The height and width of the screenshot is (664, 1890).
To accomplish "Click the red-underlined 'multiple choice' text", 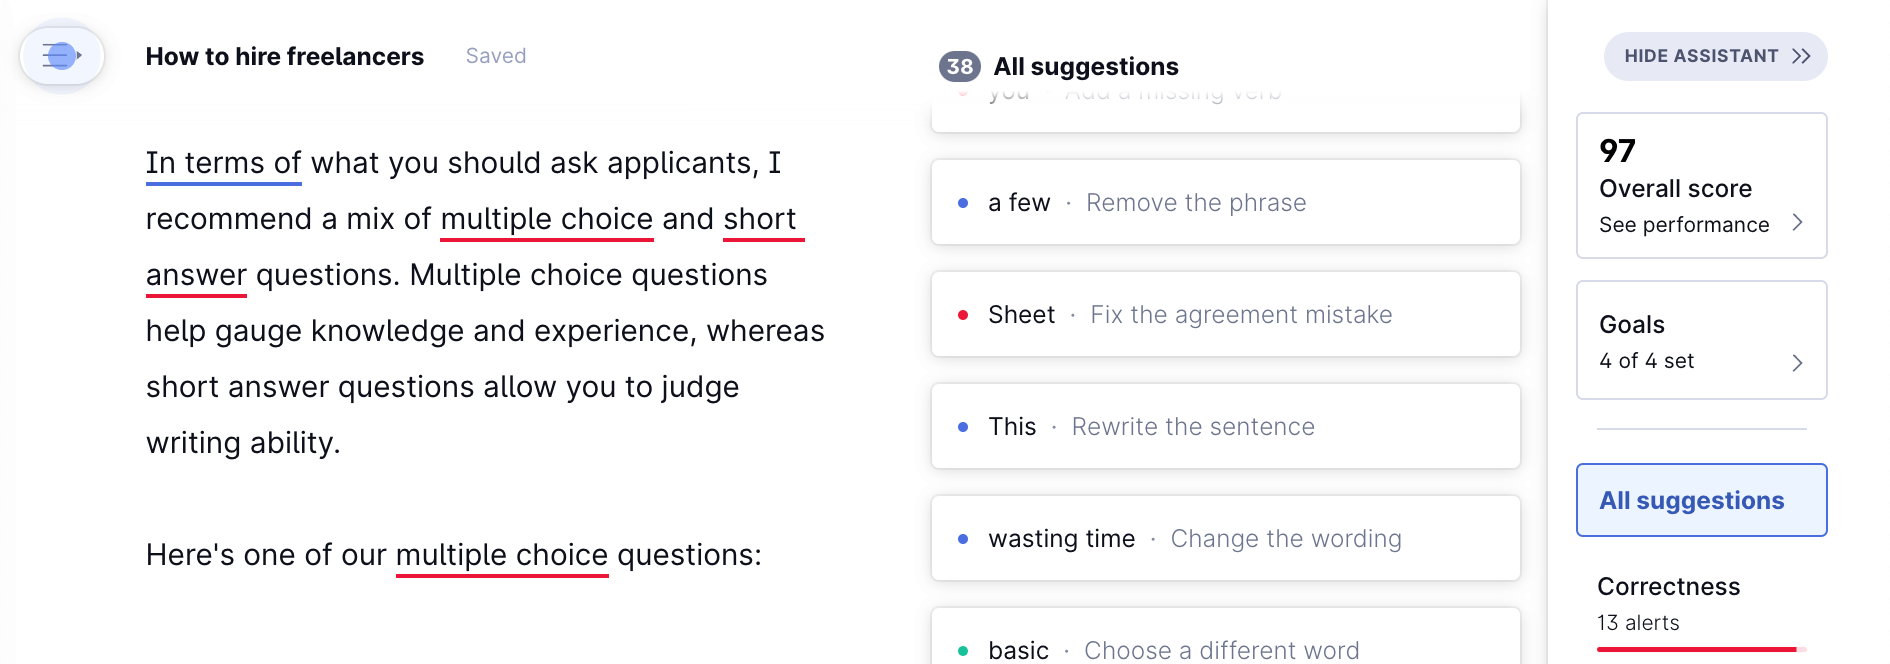I will tap(546, 219).
